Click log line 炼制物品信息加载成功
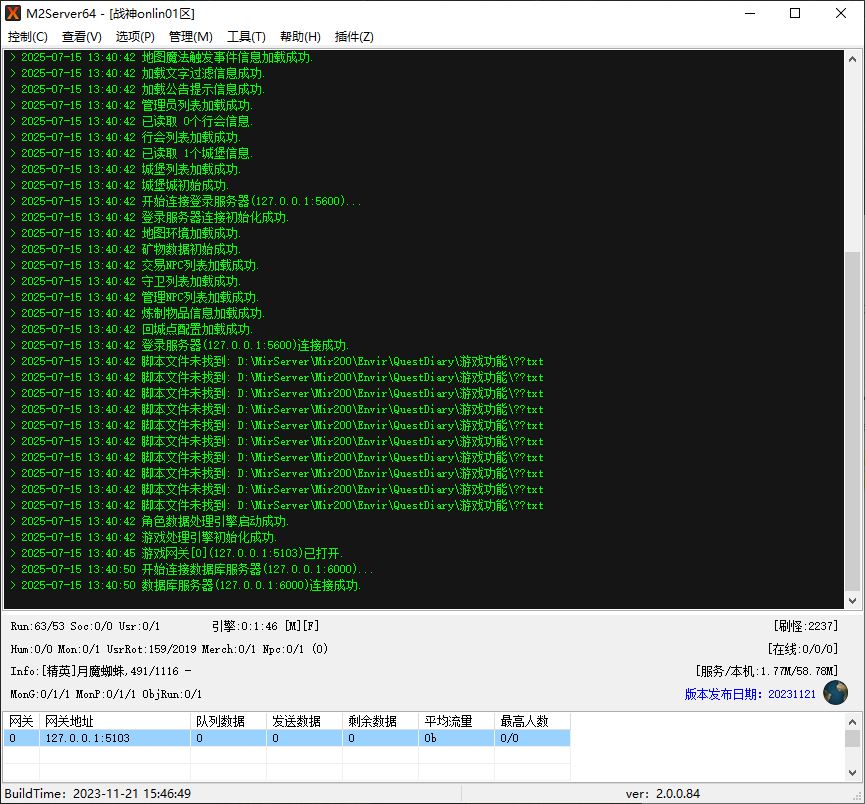The height and width of the screenshot is (804, 865). click(137, 313)
